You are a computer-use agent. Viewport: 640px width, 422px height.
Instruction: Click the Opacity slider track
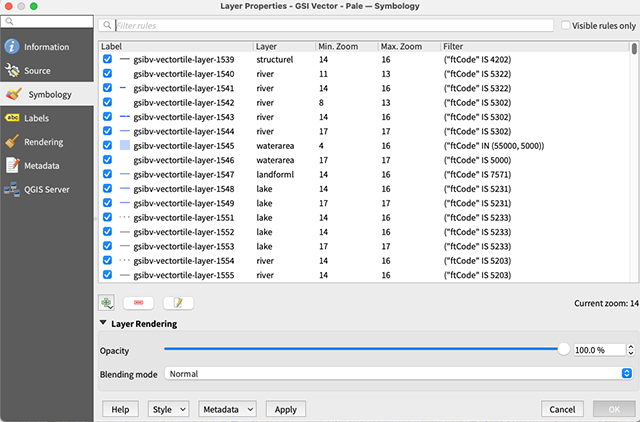click(x=361, y=349)
